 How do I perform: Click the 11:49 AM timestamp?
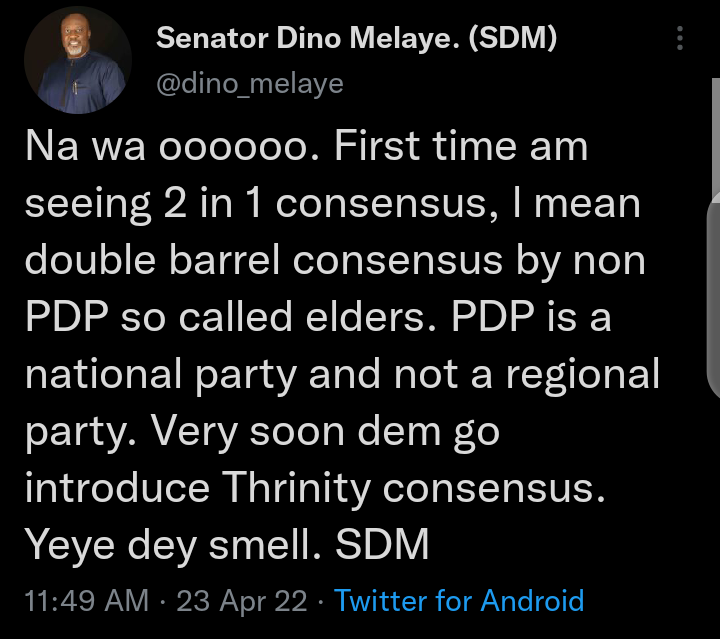click(x=86, y=600)
